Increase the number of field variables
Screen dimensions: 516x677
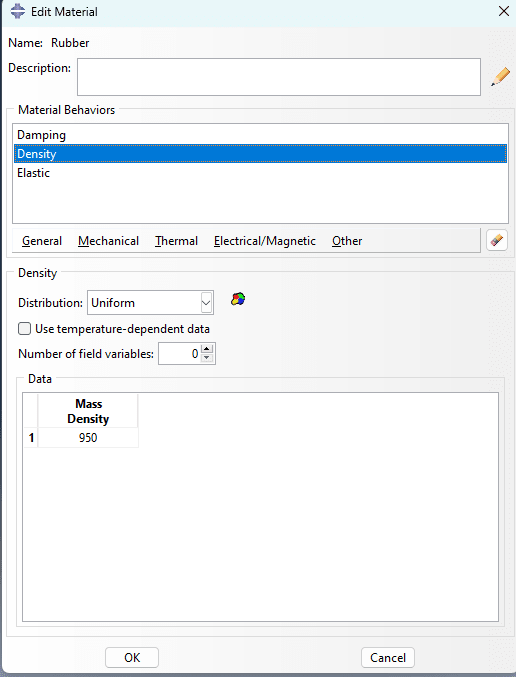[207, 349]
